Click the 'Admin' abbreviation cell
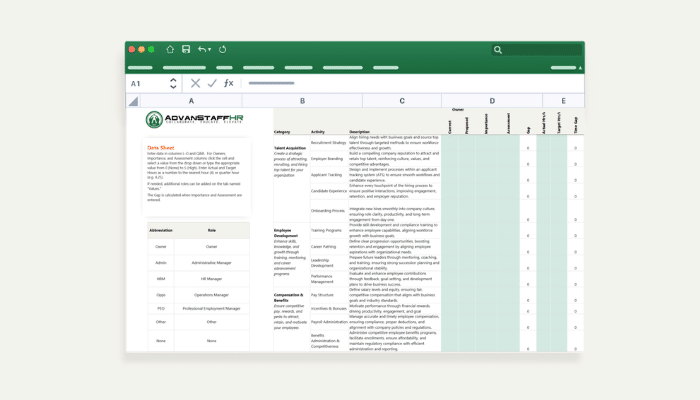The height and width of the screenshot is (400, 700). click(161, 263)
